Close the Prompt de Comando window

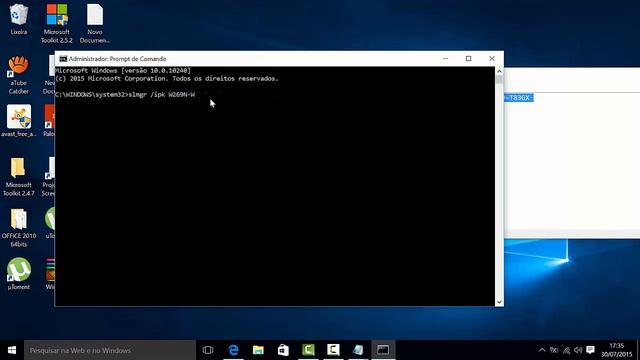click(x=492, y=59)
